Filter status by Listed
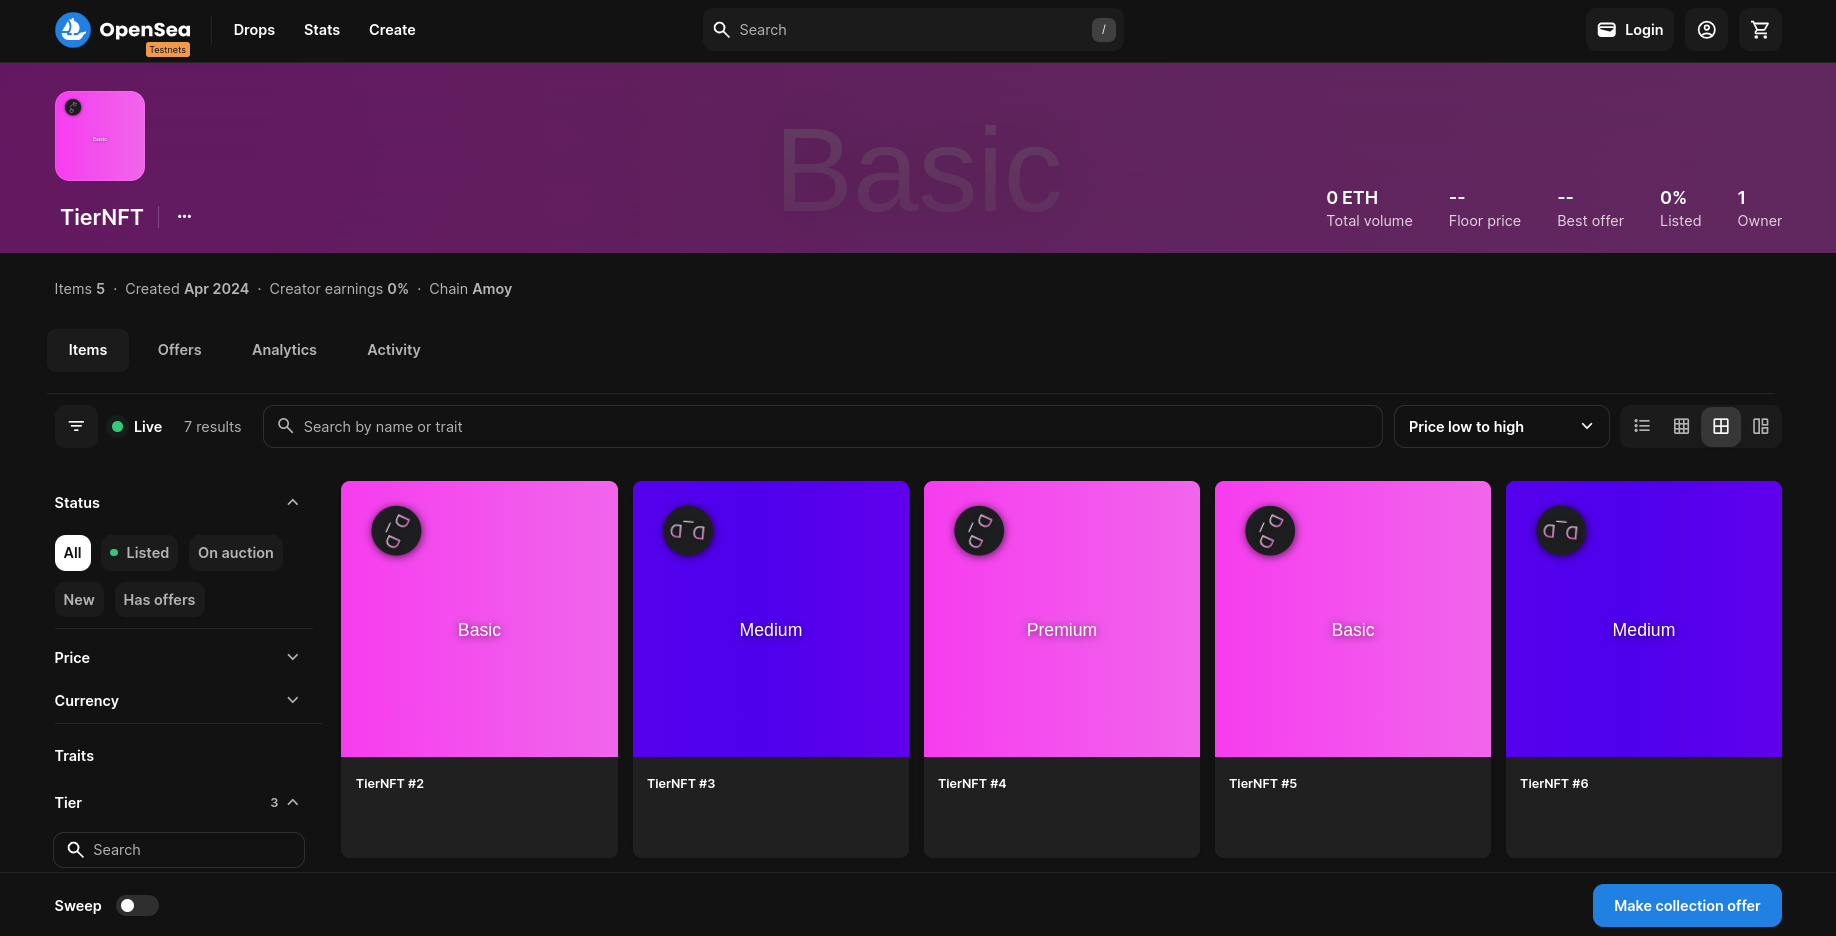This screenshot has width=1836, height=936. tap(139, 553)
